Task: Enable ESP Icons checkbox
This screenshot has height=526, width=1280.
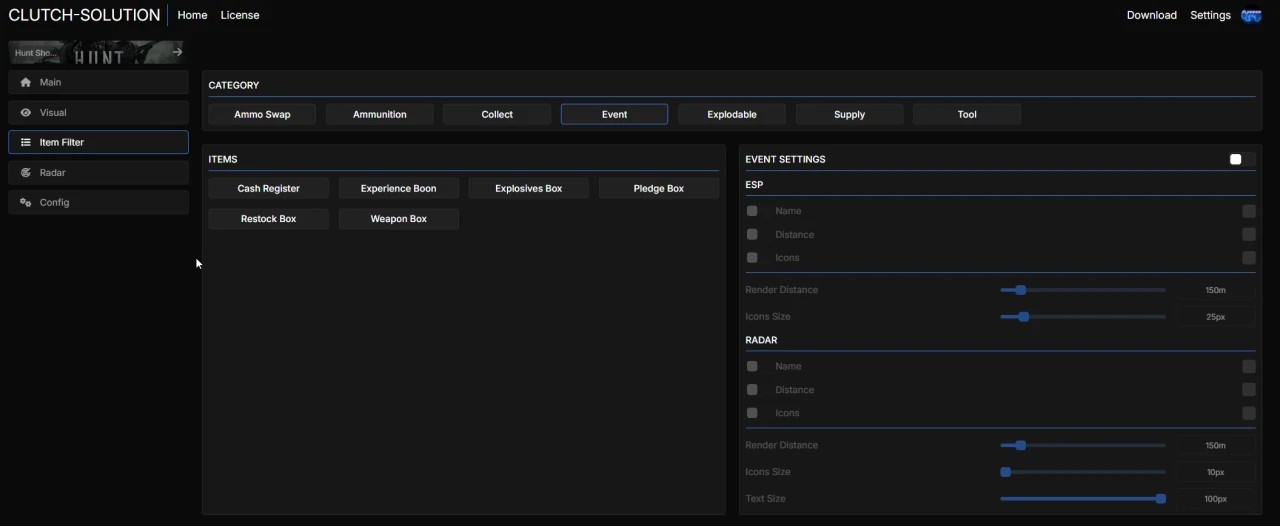Action: pos(752,257)
